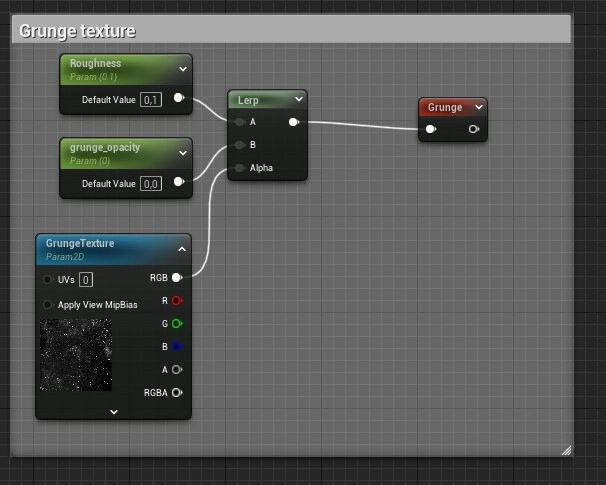
Task: Click the GrungeTexture RGB output pin
Action: [177, 278]
